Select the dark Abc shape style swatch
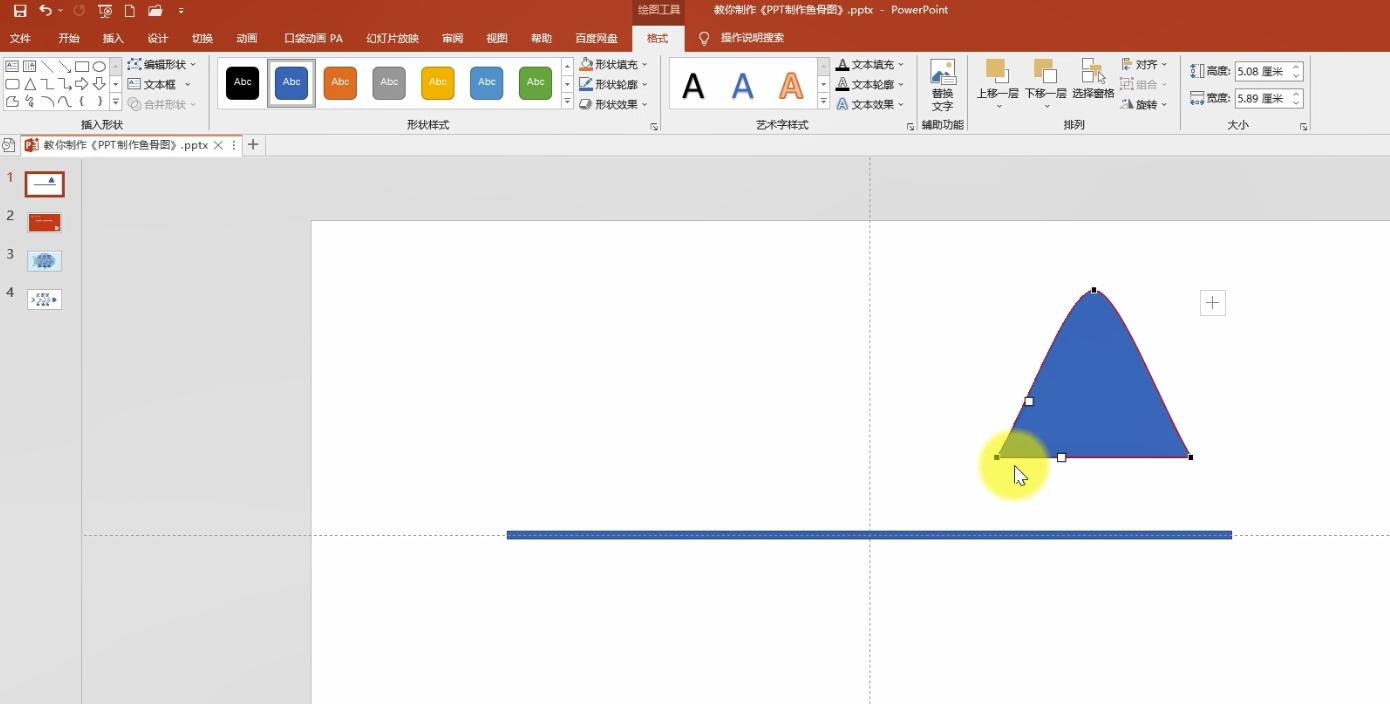 242,83
